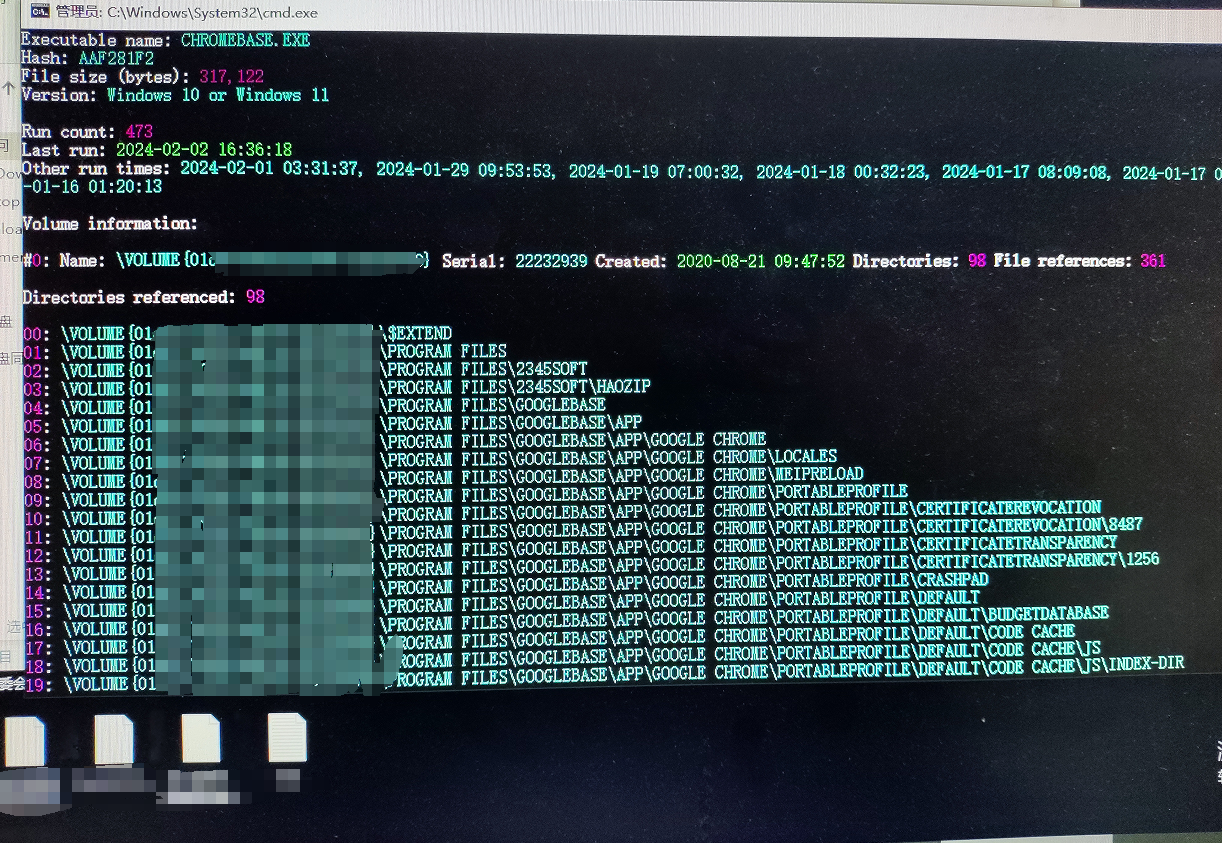
Task: Click the volume serial number 22232939
Action: (551, 261)
